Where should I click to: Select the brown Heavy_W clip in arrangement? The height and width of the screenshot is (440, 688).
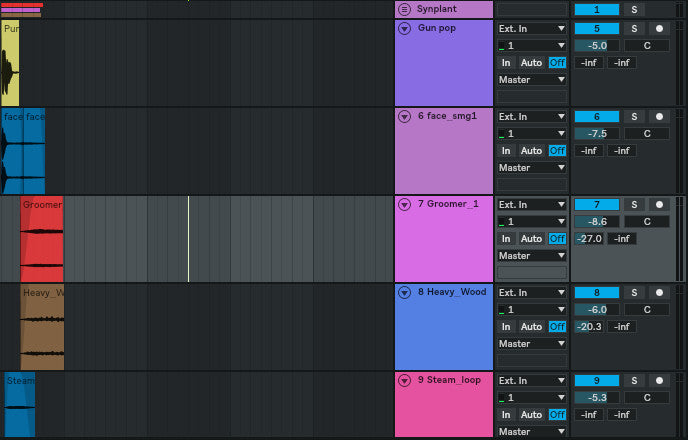pyautogui.click(x=43, y=327)
